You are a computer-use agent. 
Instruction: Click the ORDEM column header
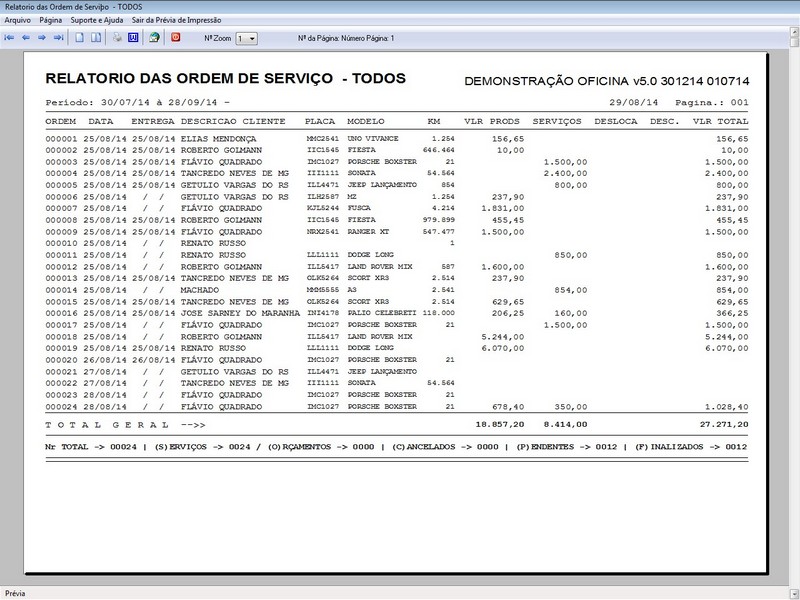point(61,121)
